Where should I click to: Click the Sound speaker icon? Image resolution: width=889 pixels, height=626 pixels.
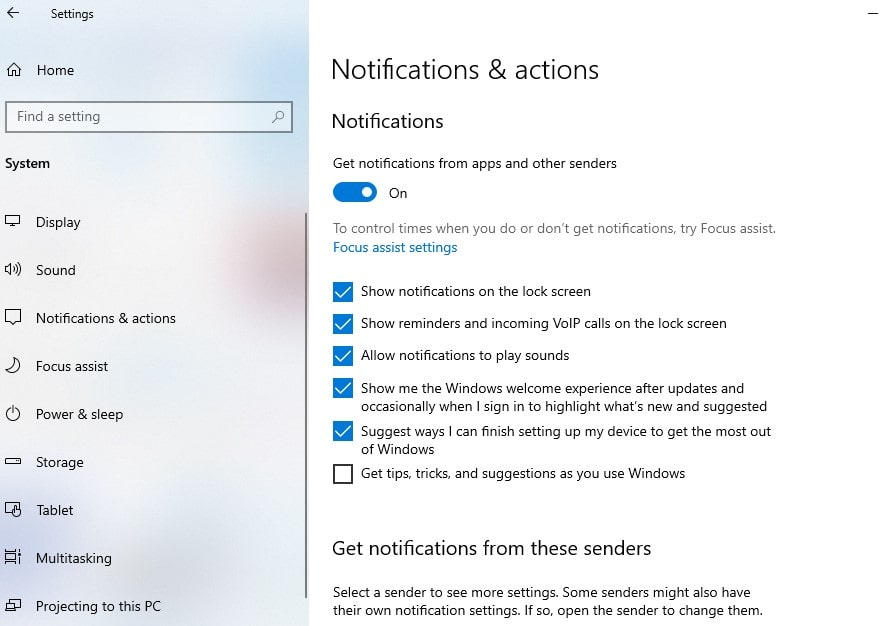click(12, 269)
